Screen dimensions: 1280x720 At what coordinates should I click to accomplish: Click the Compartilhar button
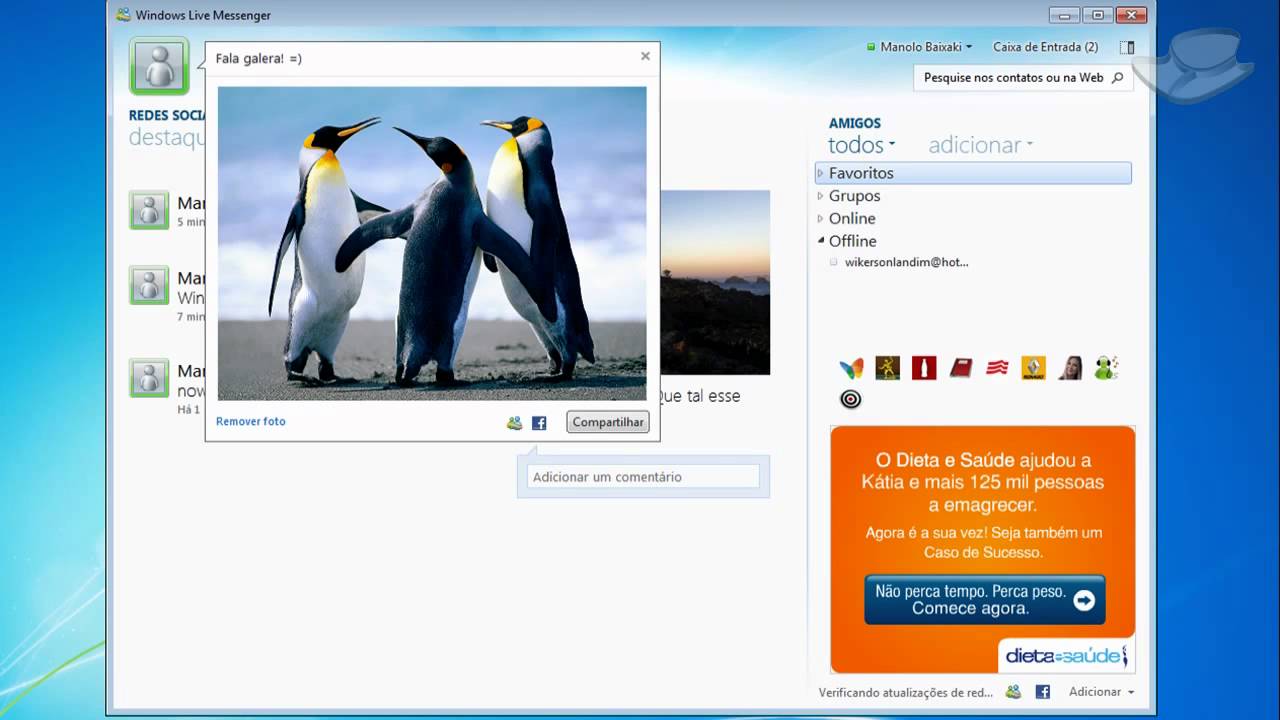coord(608,422)
